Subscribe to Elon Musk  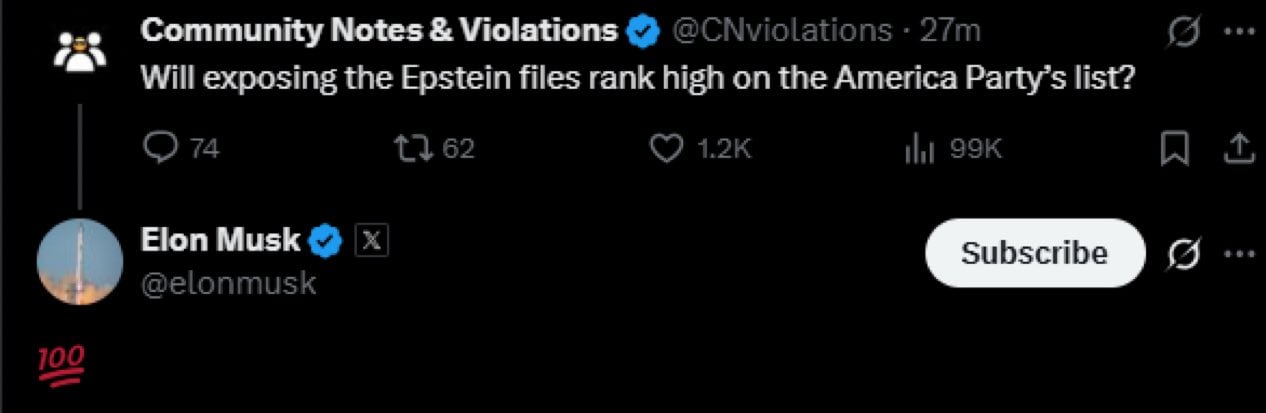click(1034, 253)
